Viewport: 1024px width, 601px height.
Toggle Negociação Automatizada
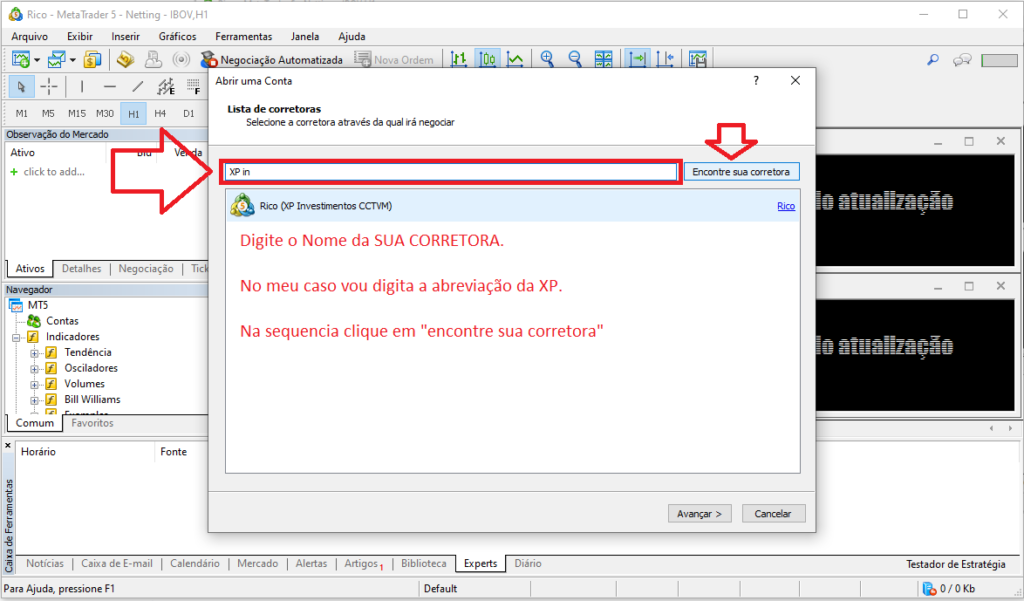[272, 60]
